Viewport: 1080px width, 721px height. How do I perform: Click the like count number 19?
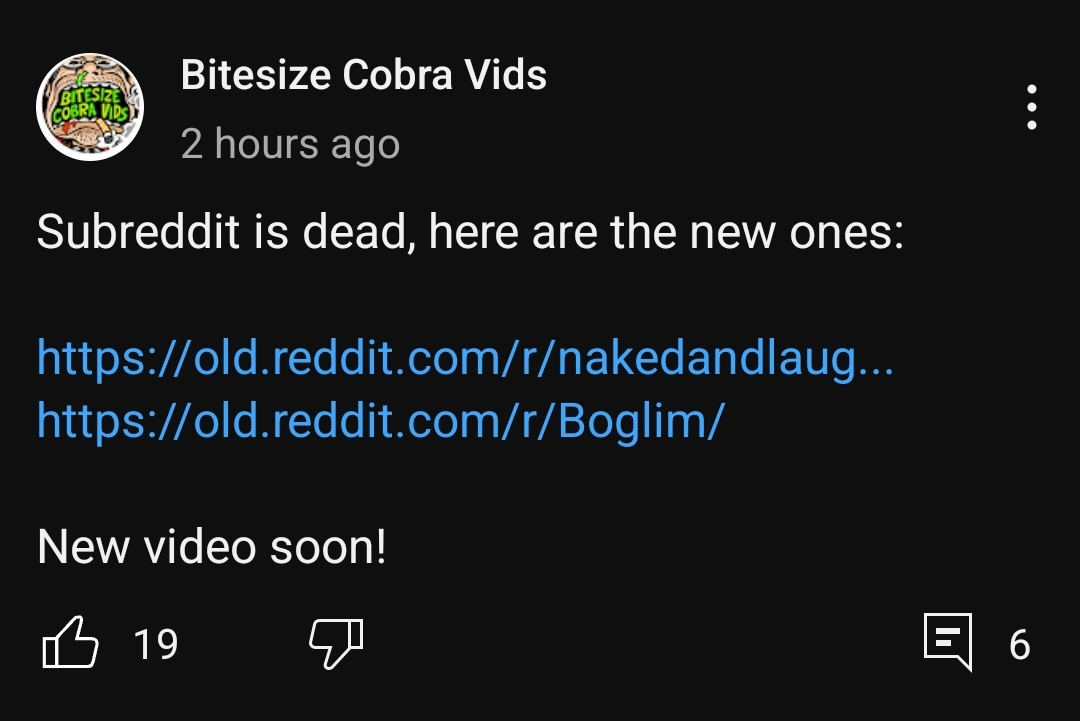tap(156, 645)
